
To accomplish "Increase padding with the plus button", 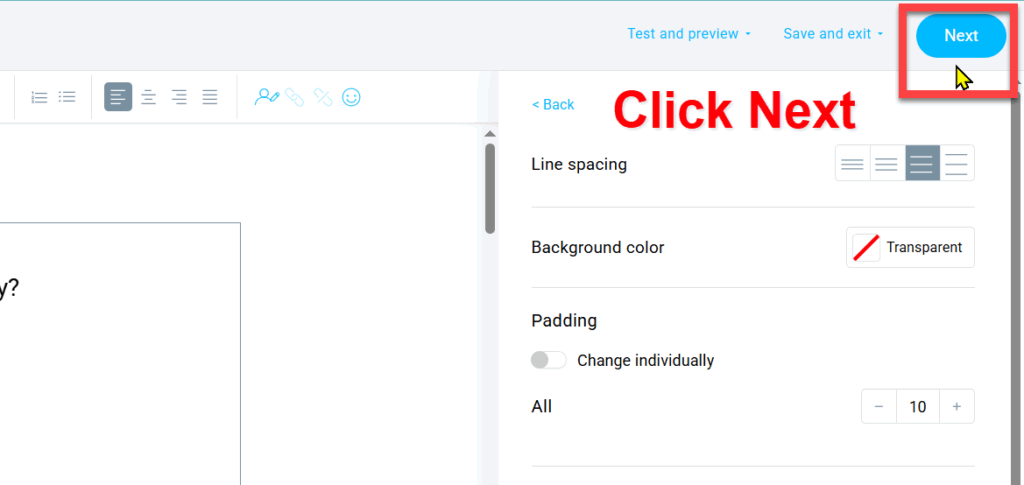I will coord(956,407).
